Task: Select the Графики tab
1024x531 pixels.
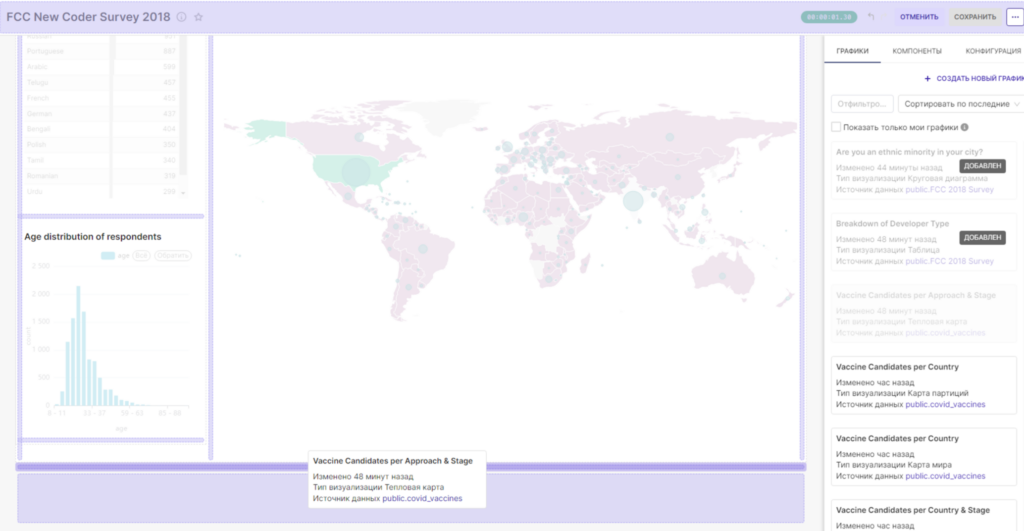Action: coord(852,51)
